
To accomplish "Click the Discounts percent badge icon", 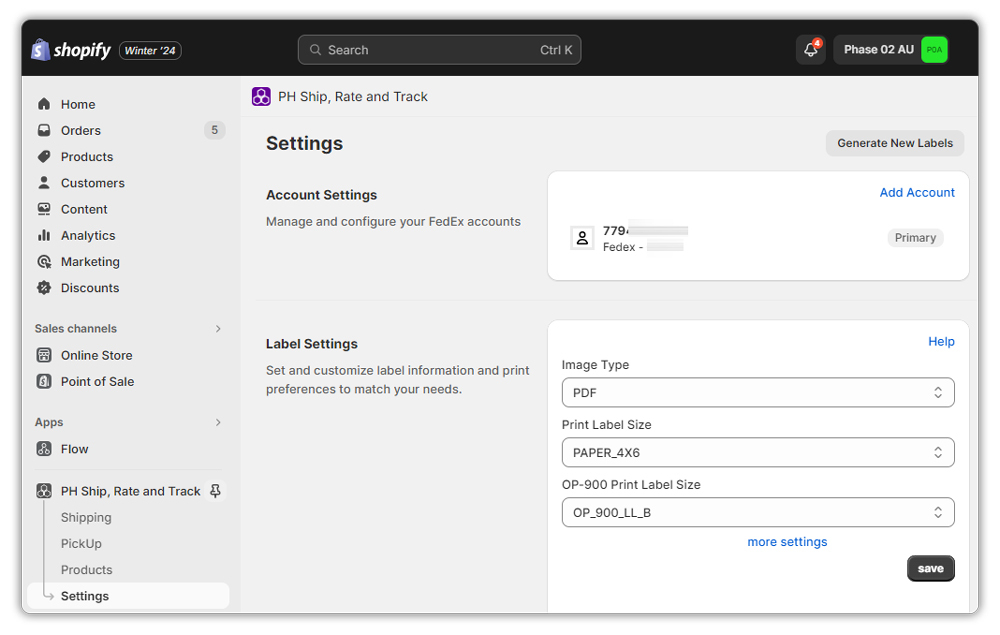I will (x=44, y=288).
